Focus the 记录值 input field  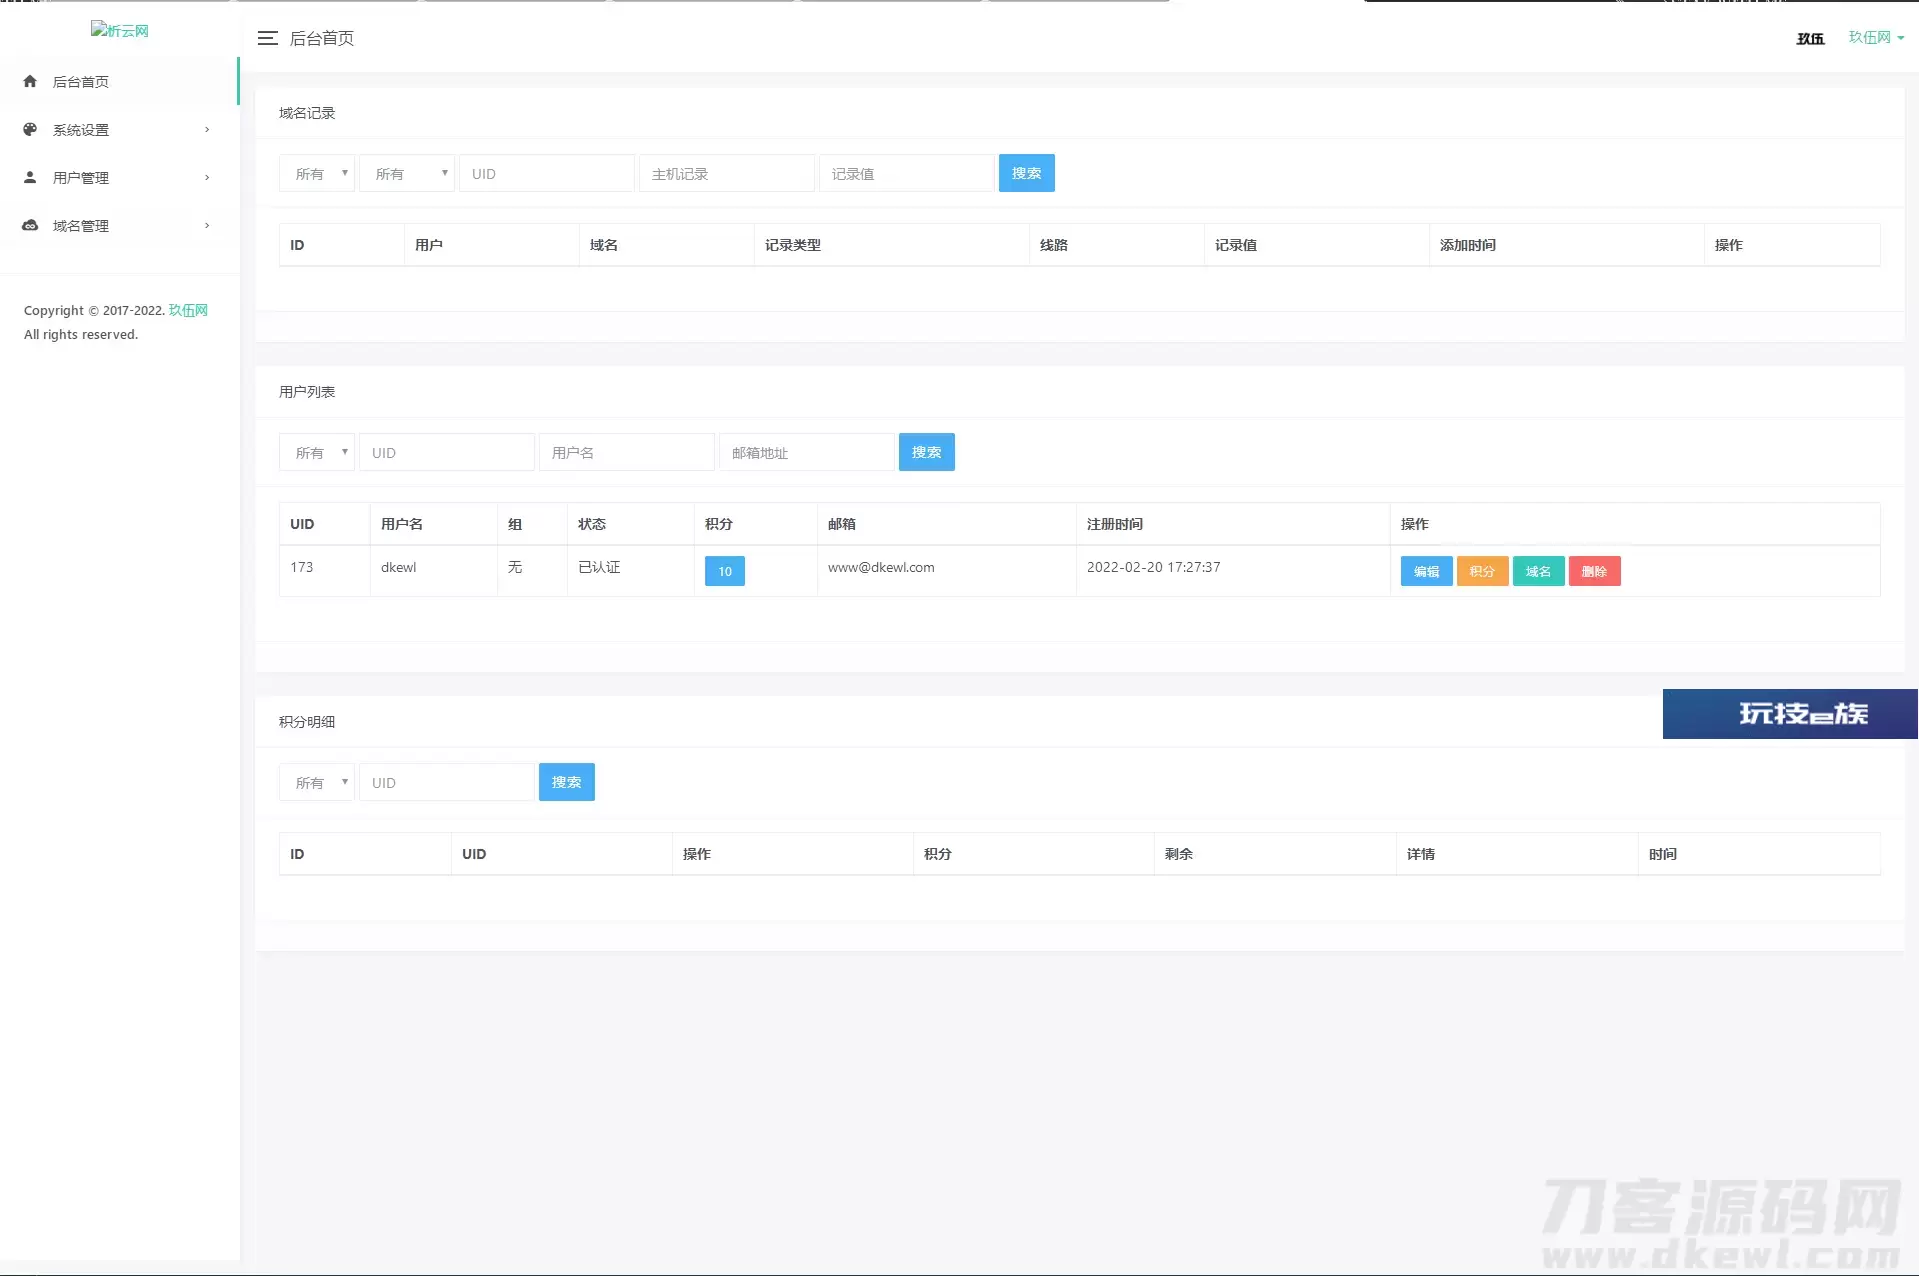tap(907, 173)
